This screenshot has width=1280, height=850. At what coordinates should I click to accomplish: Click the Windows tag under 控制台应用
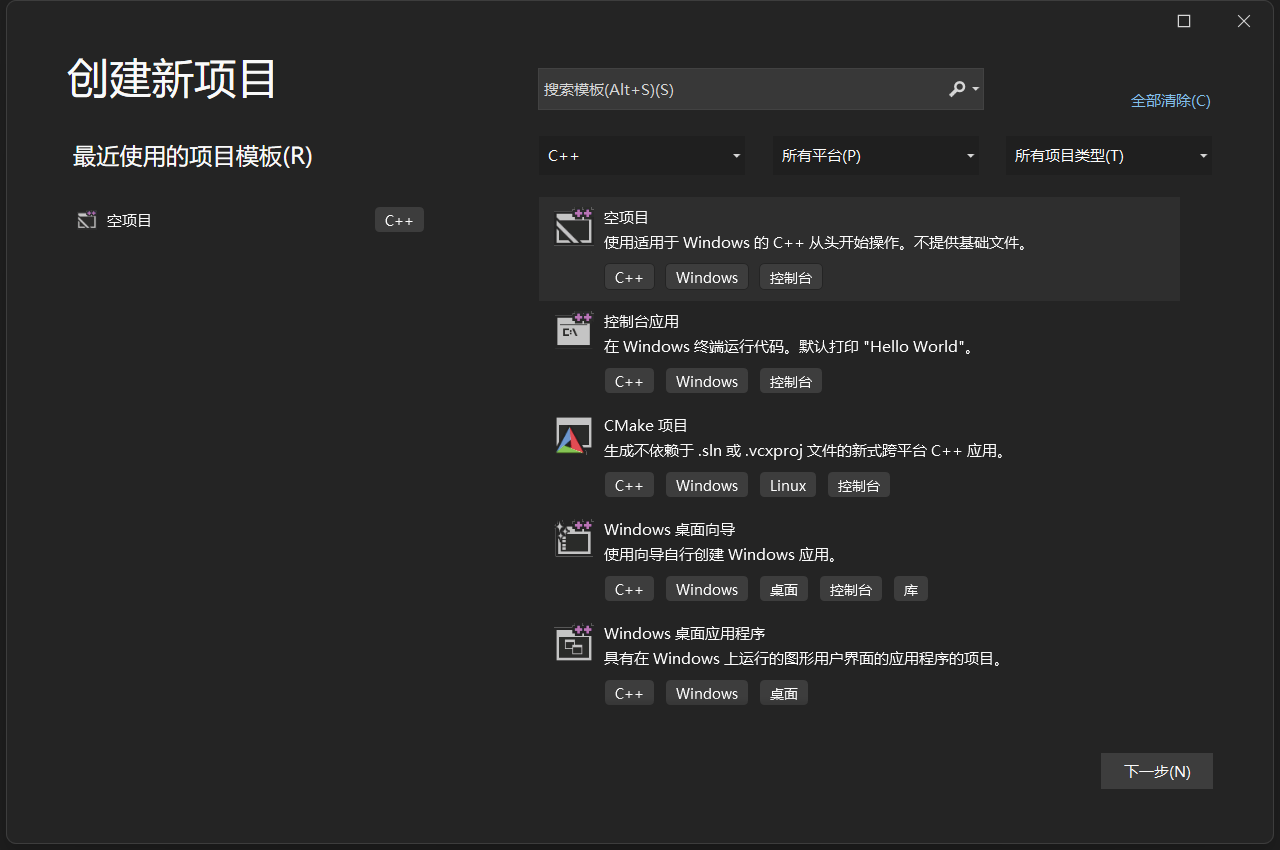(x=707, y=381)
